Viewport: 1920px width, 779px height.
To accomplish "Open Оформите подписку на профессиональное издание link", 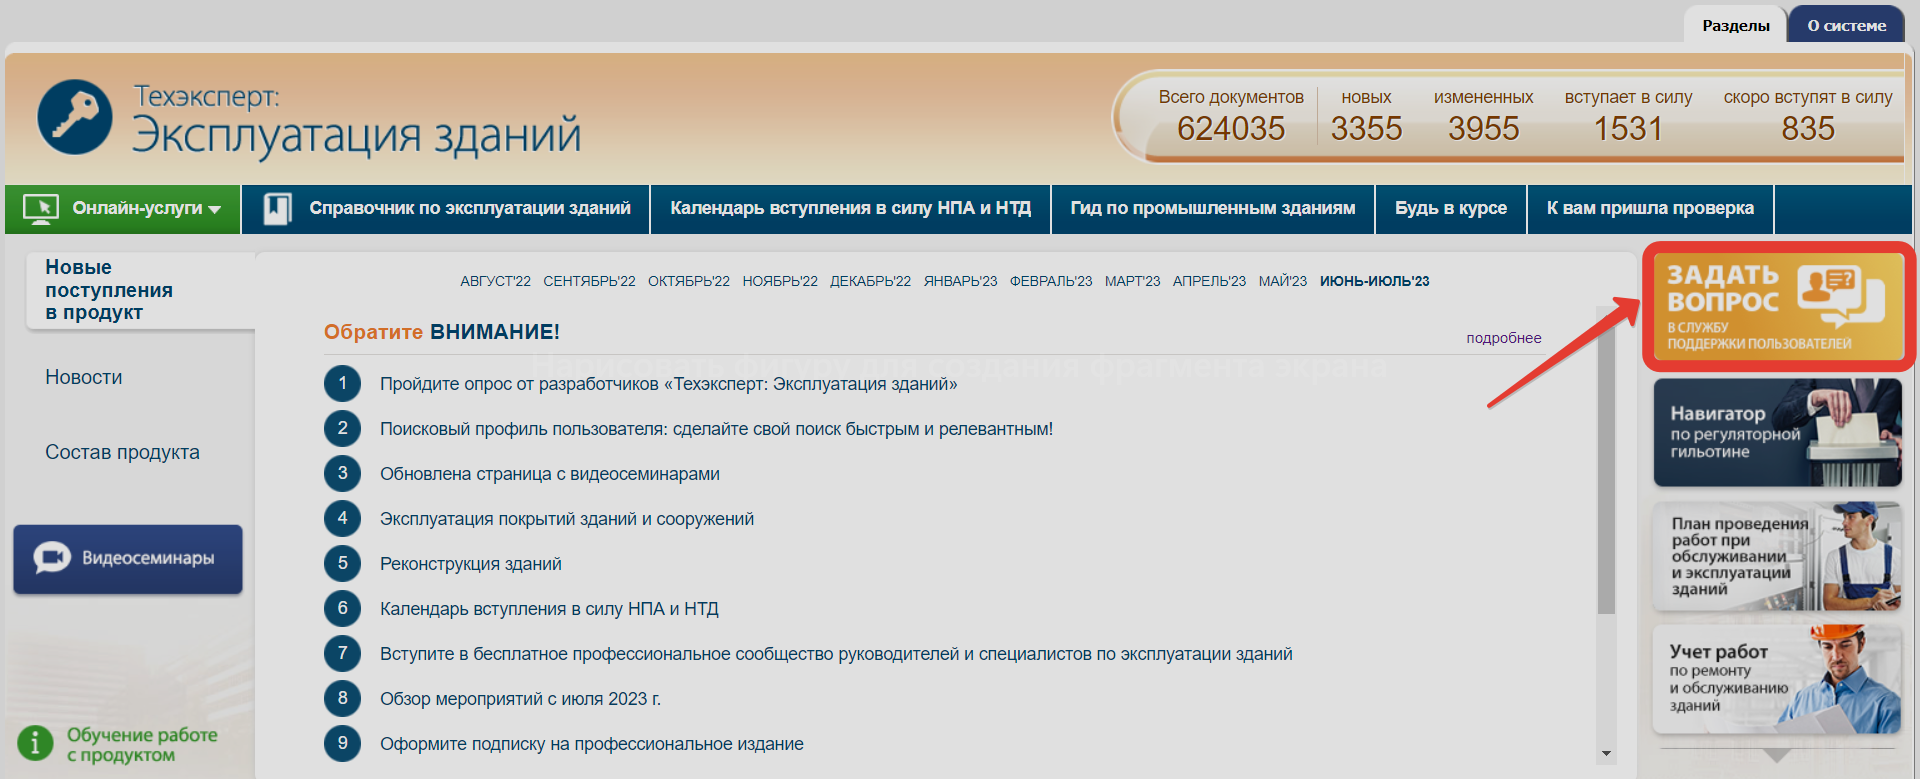I will point(592,744).
